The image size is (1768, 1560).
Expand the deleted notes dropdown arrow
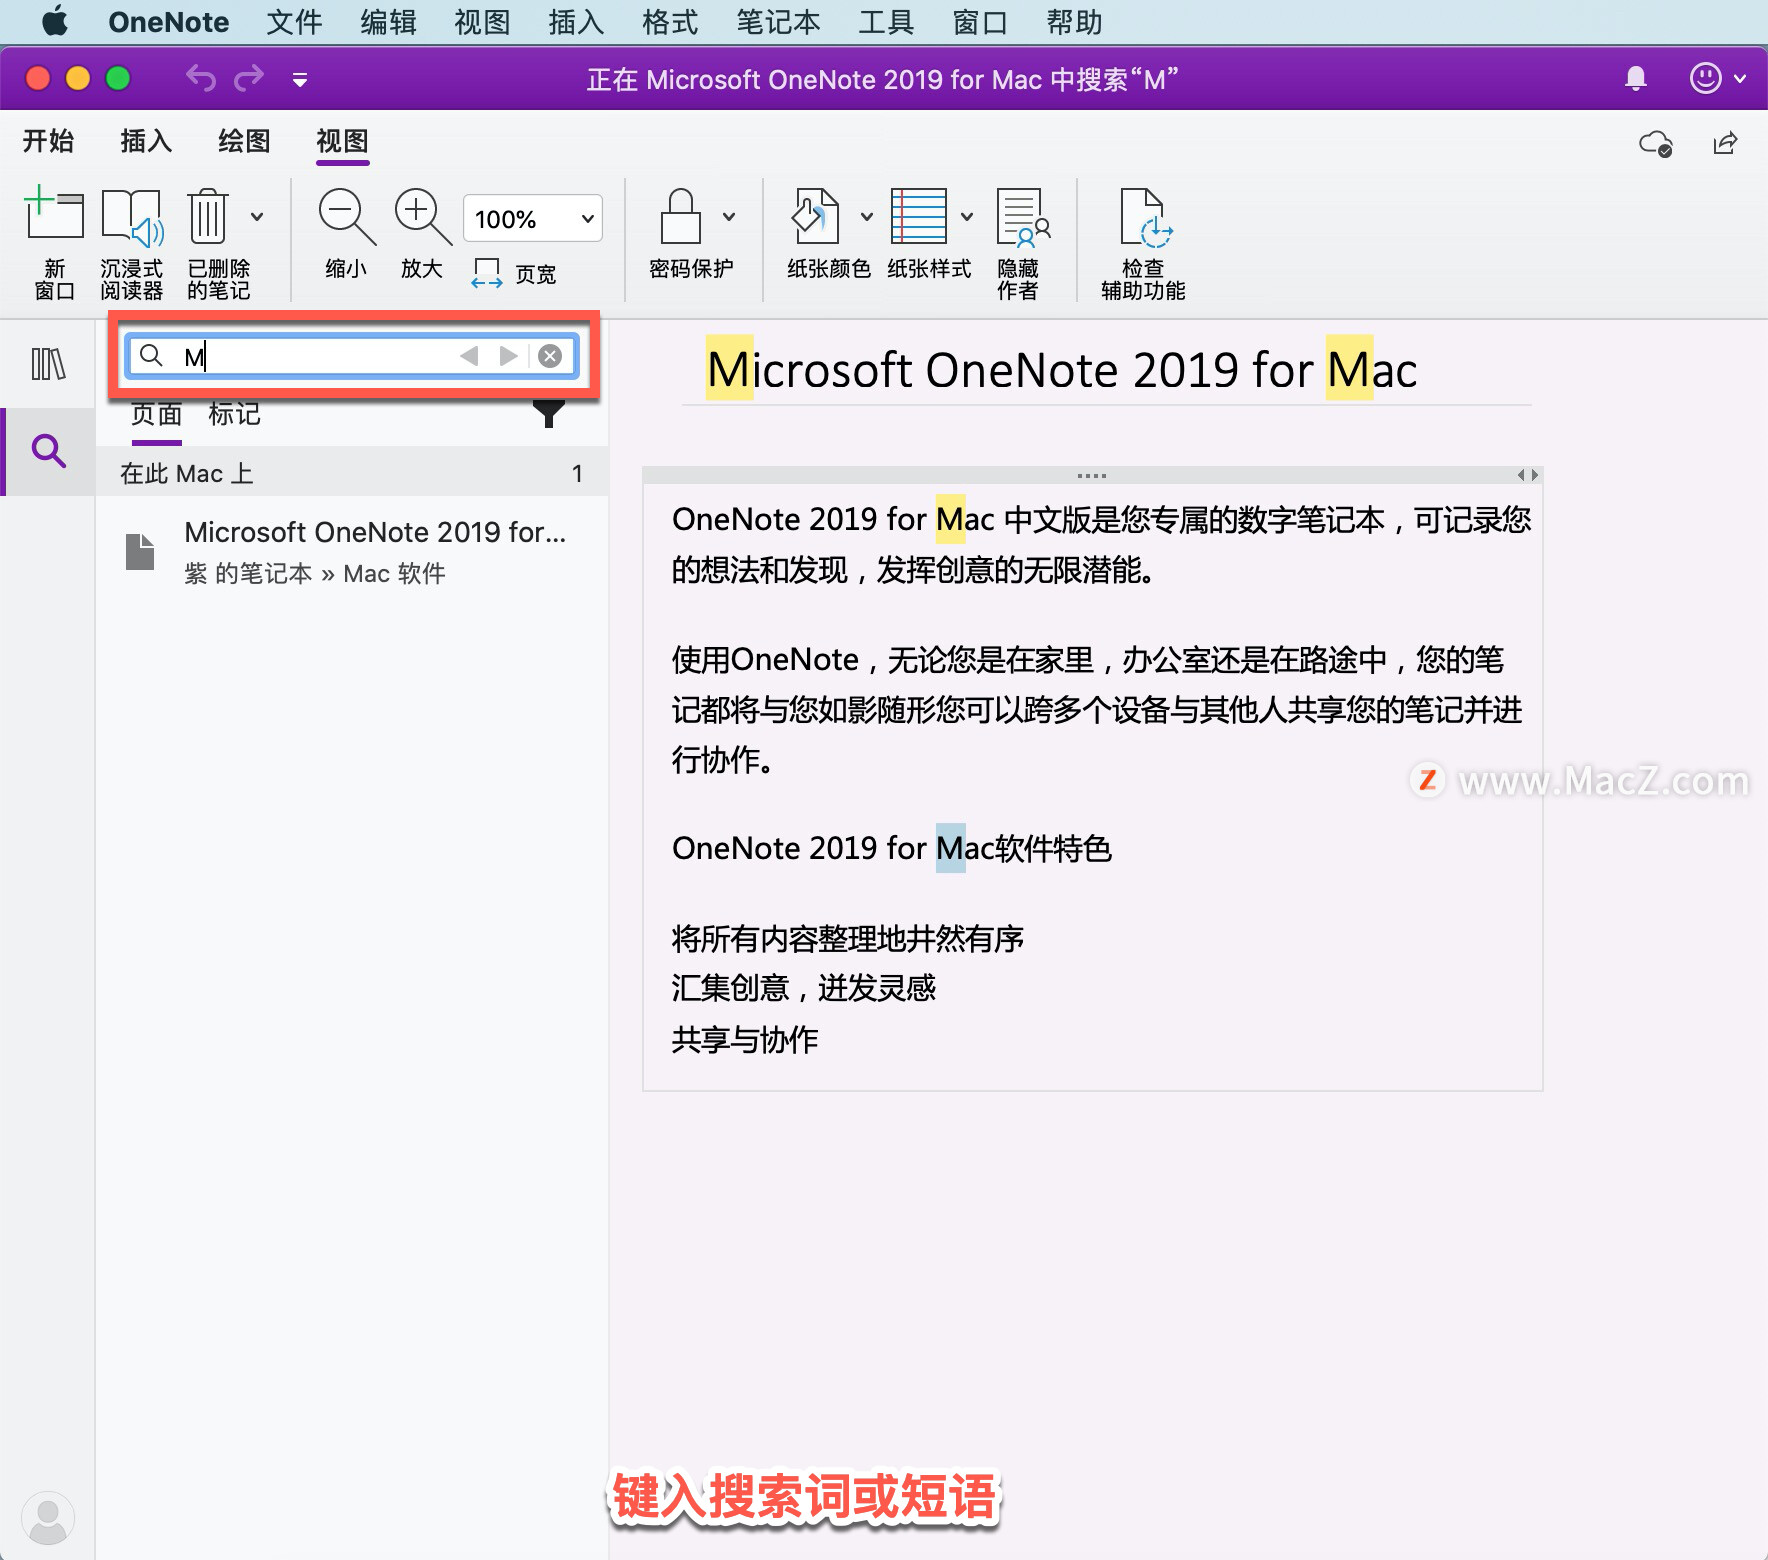[x=257, y=217]
